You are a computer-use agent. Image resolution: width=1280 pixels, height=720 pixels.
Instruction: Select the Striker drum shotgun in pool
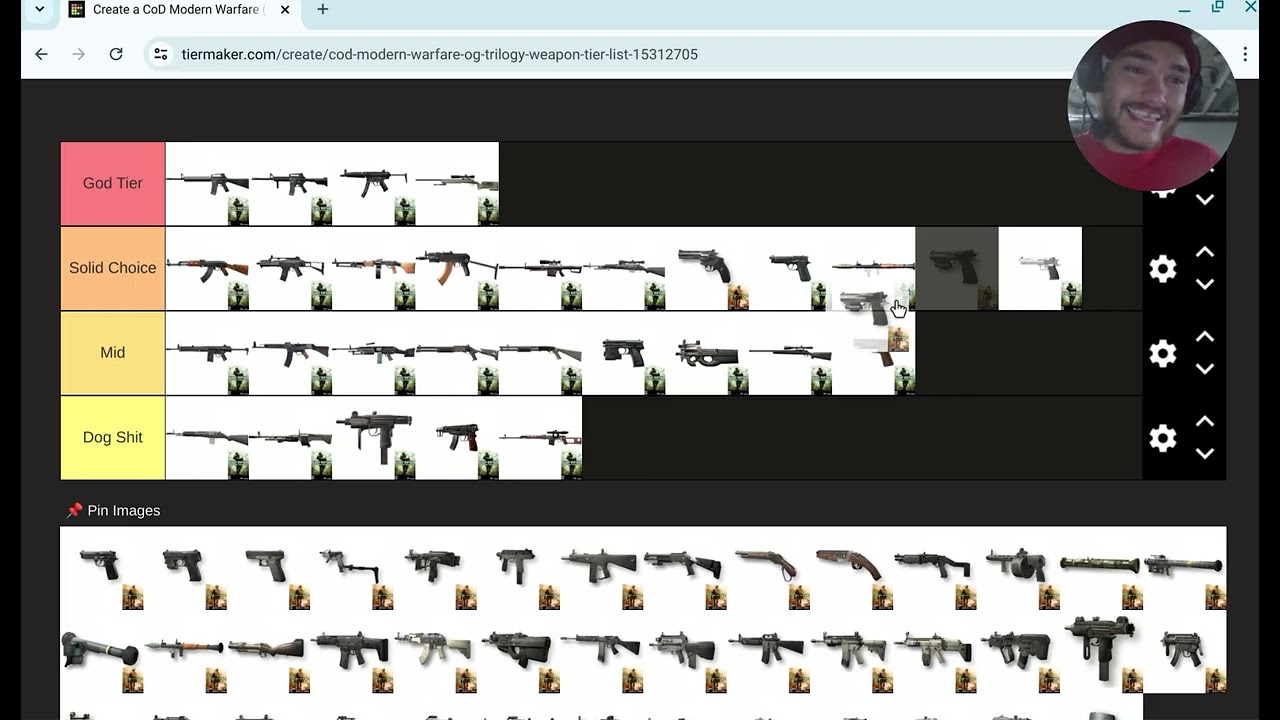point(1018,568)
